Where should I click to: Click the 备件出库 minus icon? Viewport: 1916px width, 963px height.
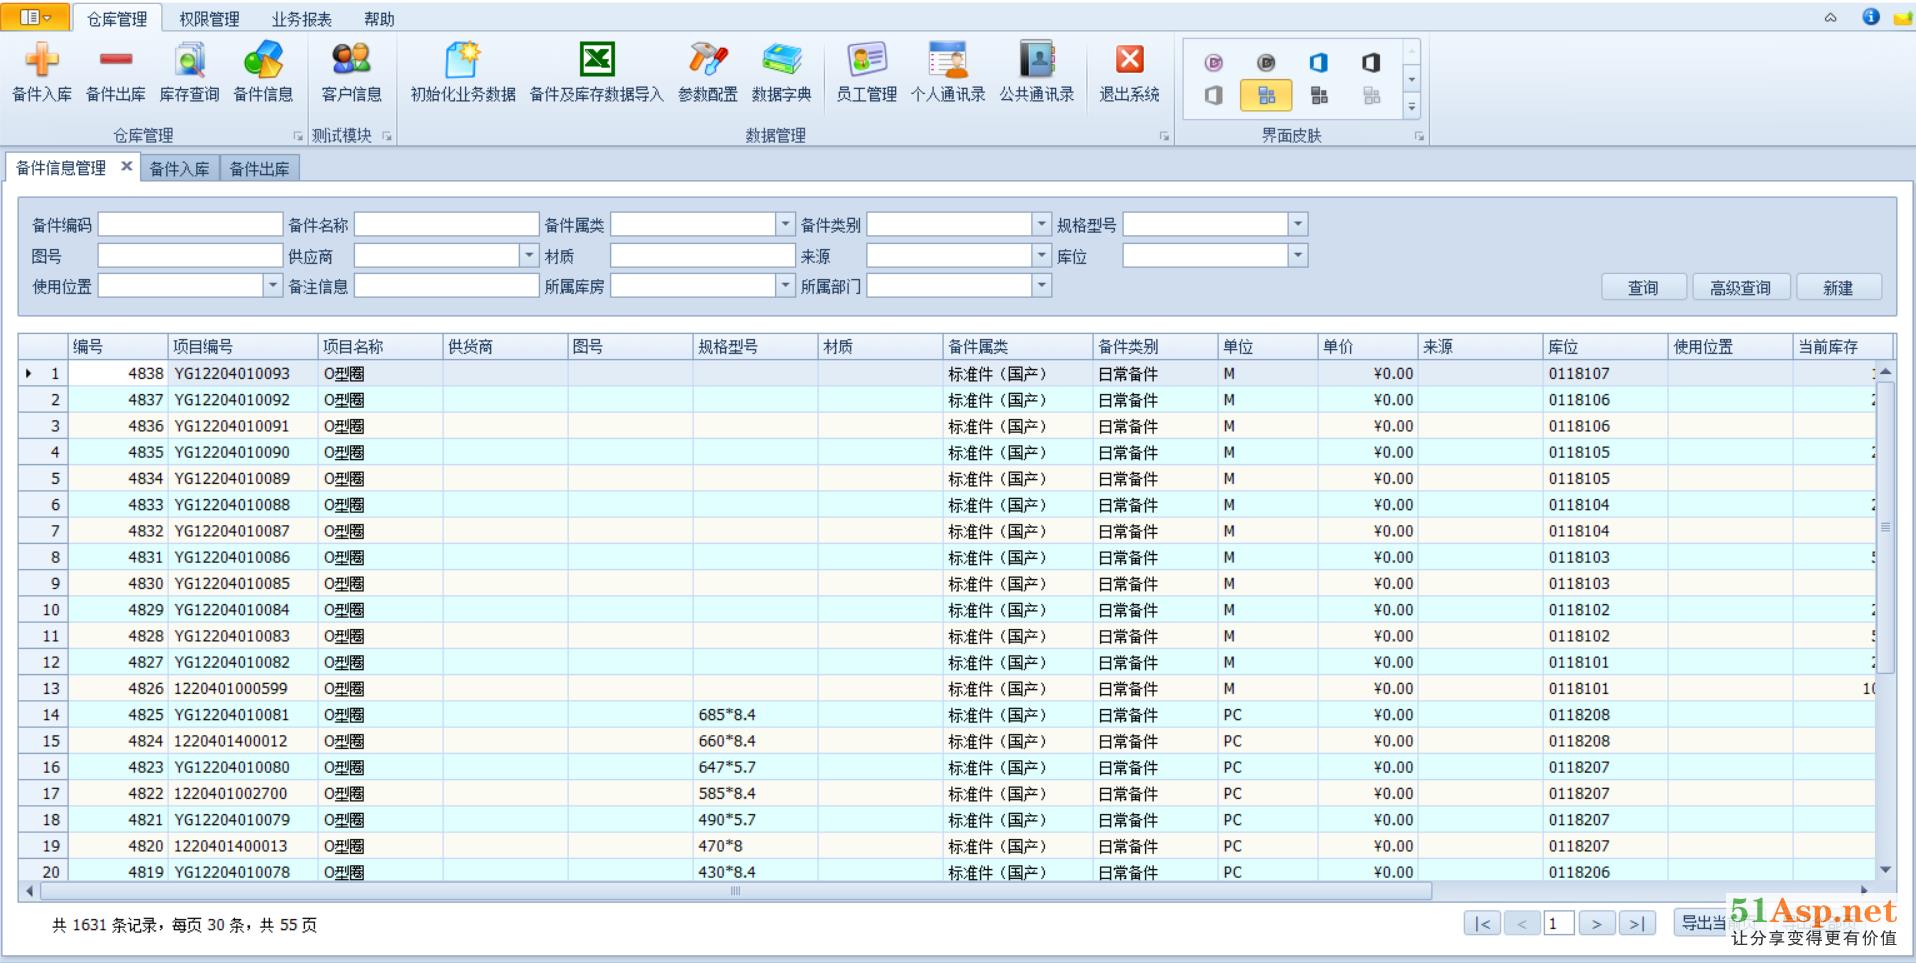pos(115,61)
